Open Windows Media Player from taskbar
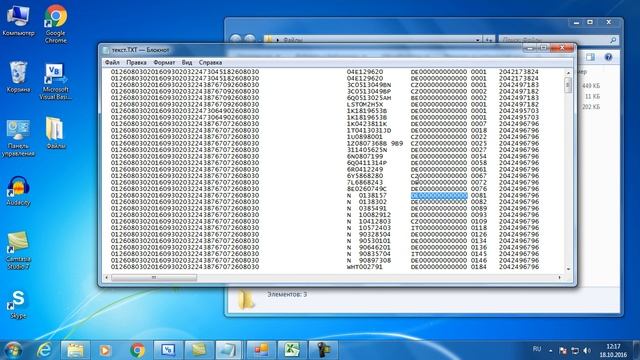This screenshot has width=640, height=360. [x=106, y=350]
